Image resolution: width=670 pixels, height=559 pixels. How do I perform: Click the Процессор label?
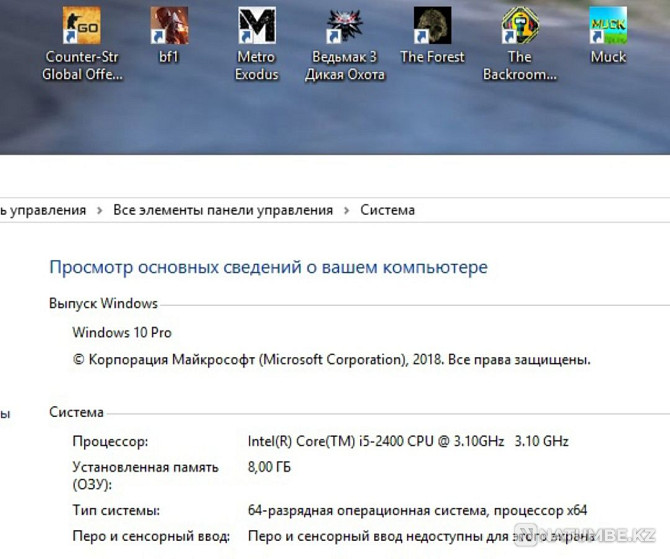coord(110,441)
